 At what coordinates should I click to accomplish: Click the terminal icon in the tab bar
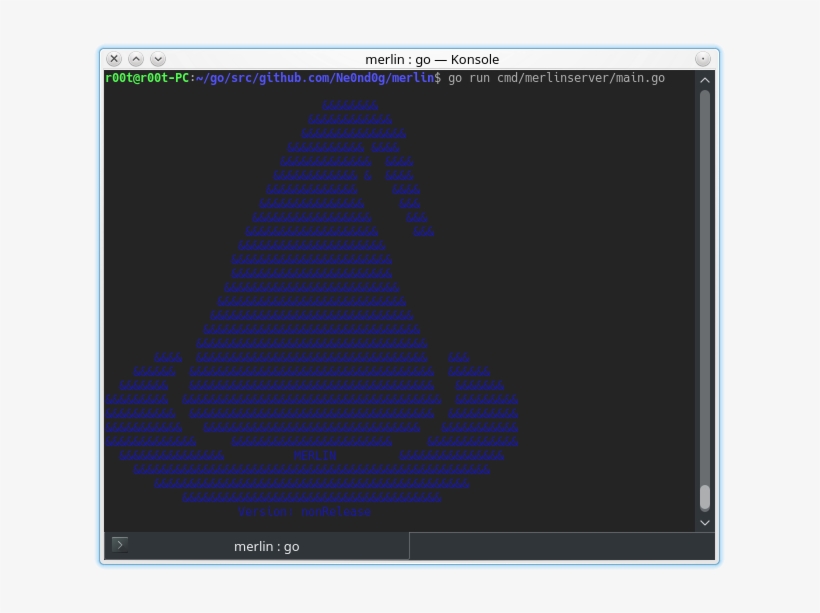(120, 545)
